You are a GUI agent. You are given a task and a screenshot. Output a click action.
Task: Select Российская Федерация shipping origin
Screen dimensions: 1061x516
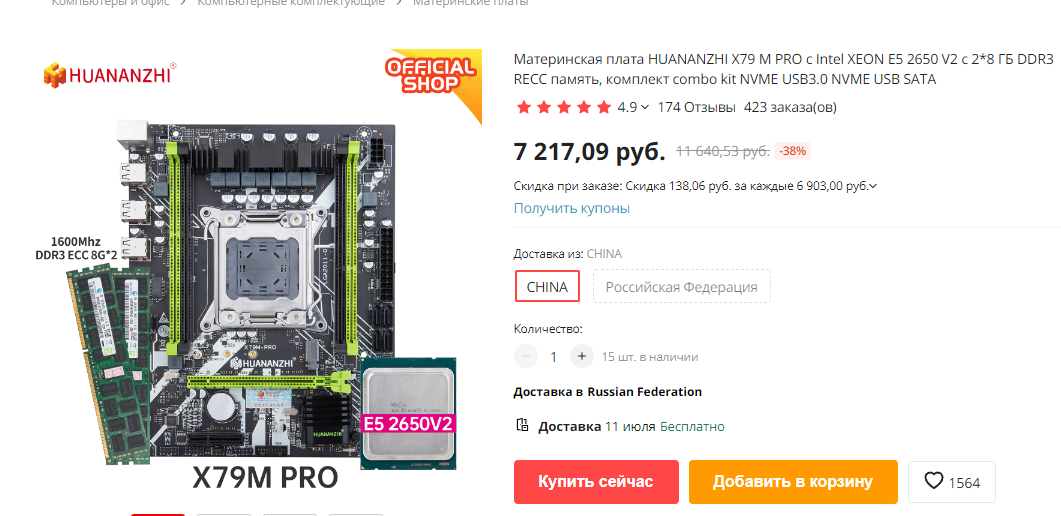[x=681, y=286]
